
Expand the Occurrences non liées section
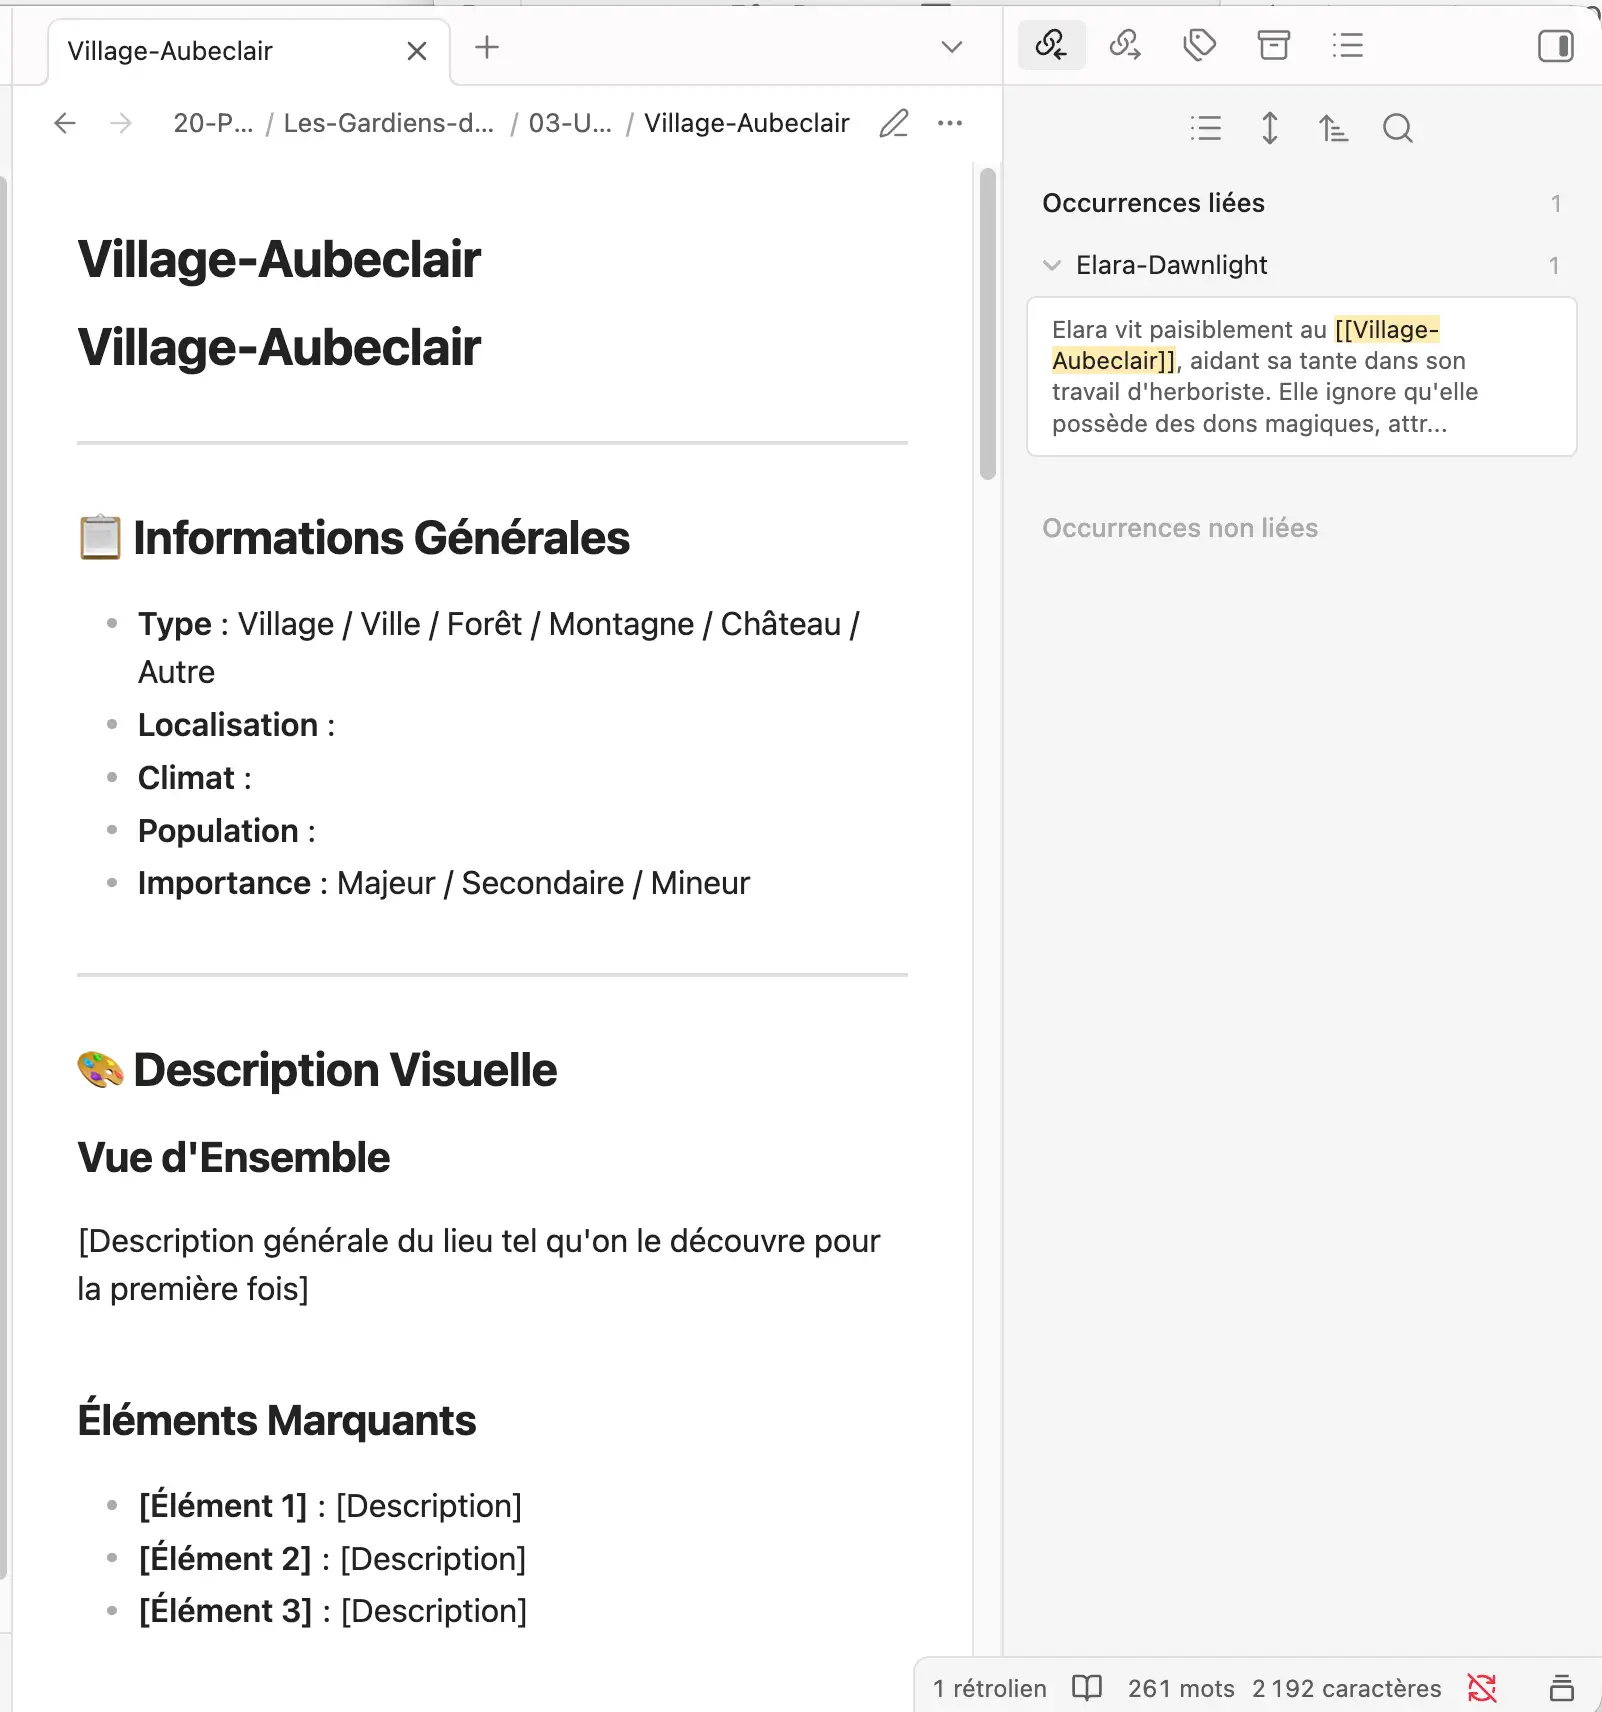point(1180,528)
